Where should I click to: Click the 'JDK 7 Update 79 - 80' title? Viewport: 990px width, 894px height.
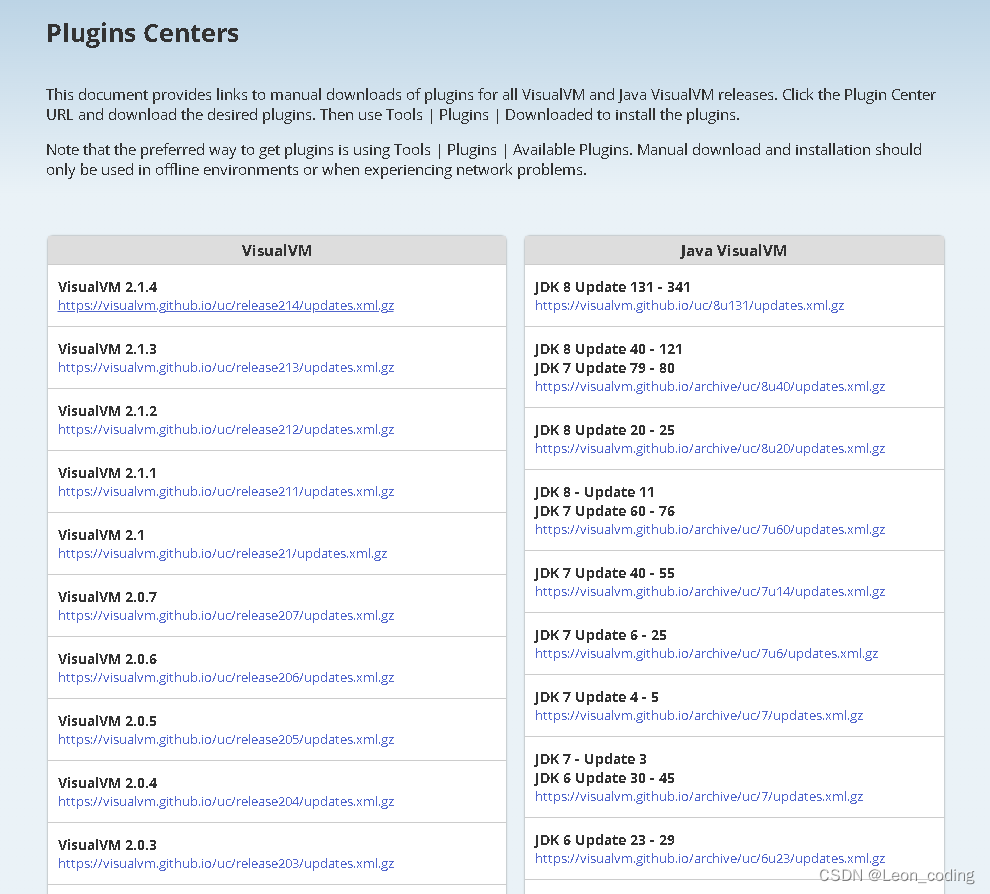[605, 368]
